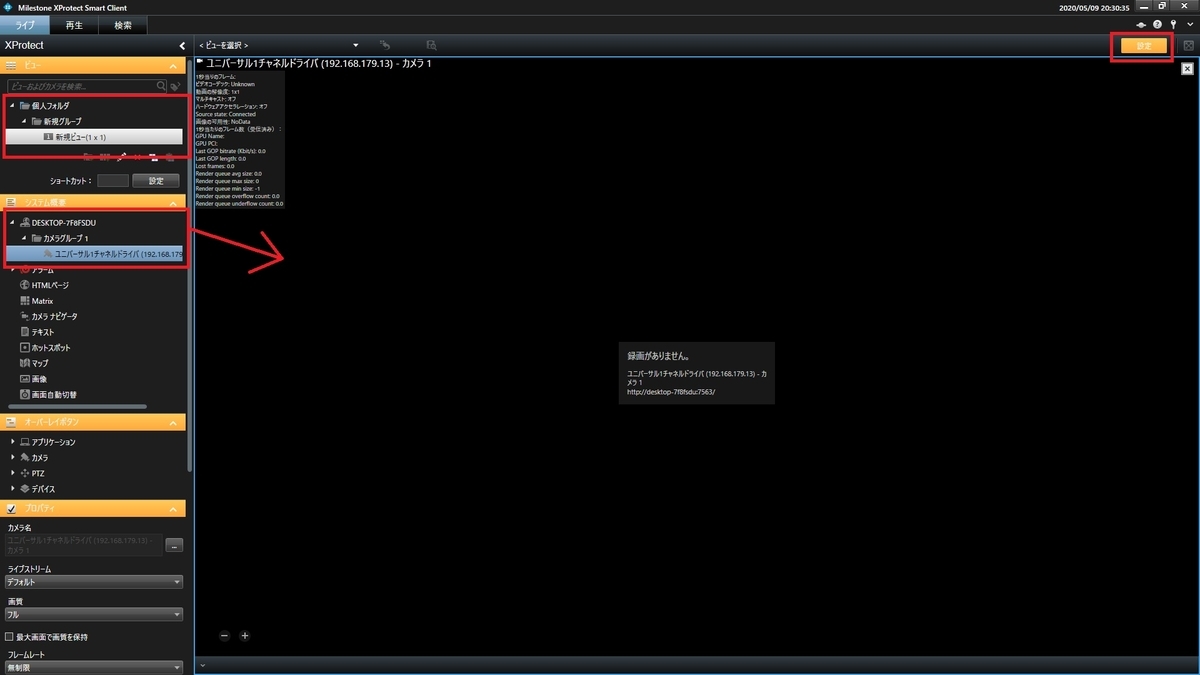Open the 再生 tab
The width and height of the screenshot is (1200, 675).
pyautogui.click(x=72, y=25)
